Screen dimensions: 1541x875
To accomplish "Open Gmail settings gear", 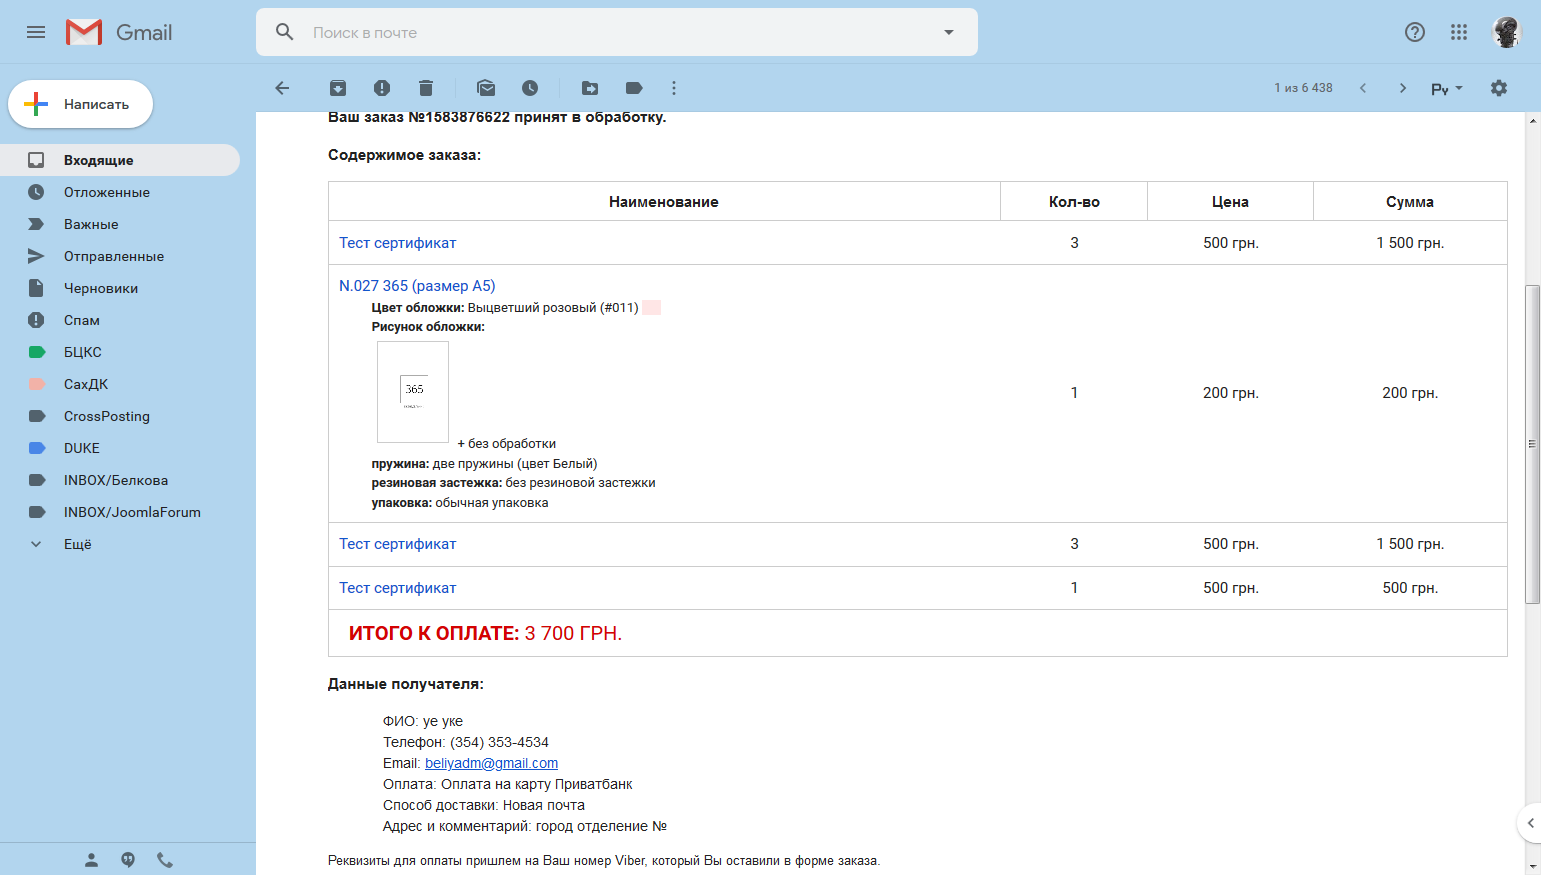I will 1498,88.
